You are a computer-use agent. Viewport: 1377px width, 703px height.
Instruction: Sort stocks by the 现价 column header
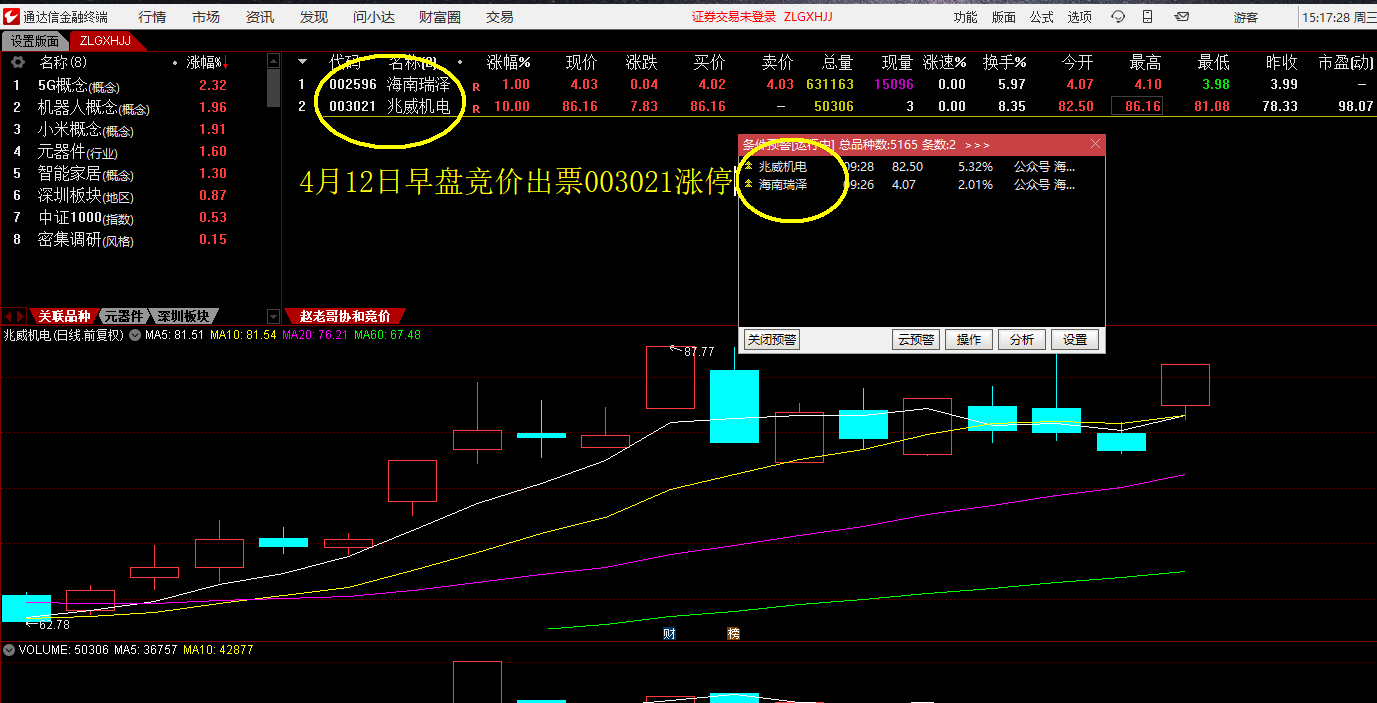[581, 62]
